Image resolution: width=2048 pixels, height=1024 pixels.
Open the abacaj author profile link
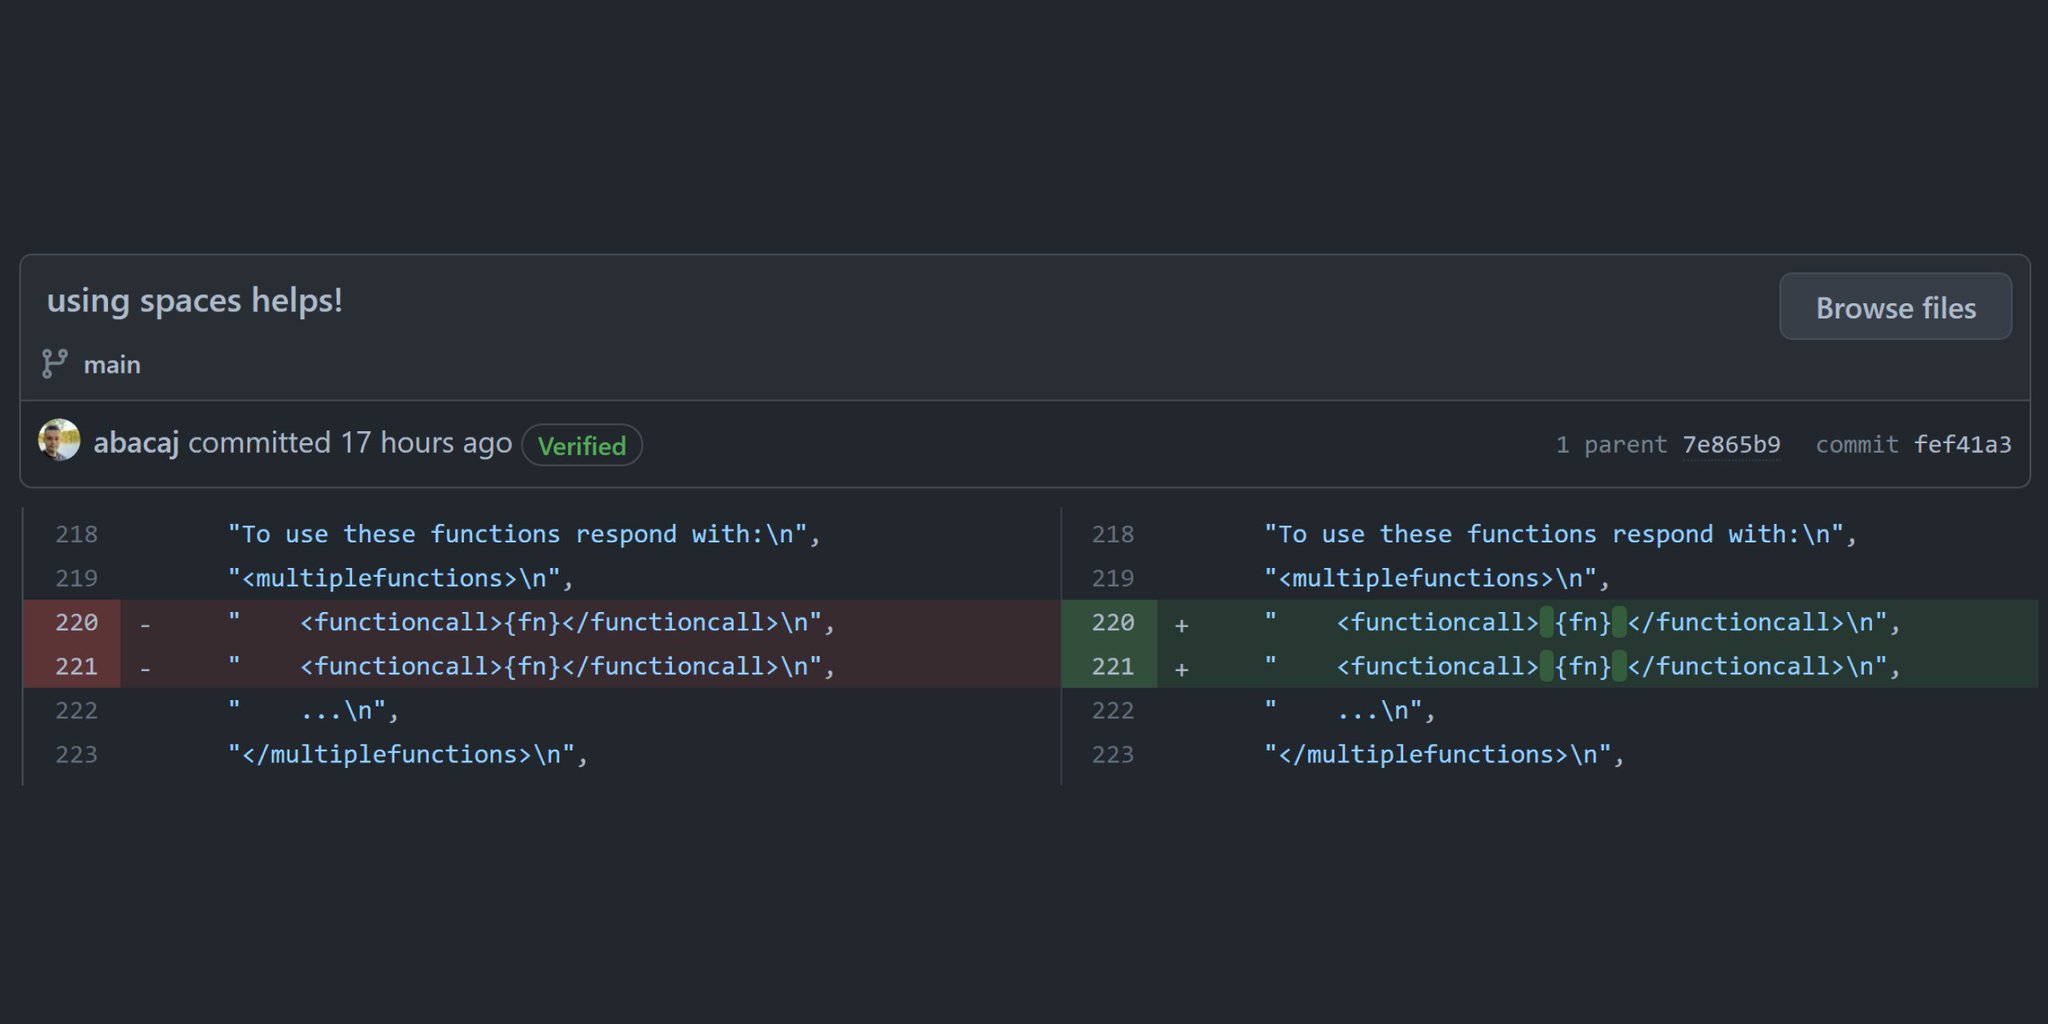136,443
